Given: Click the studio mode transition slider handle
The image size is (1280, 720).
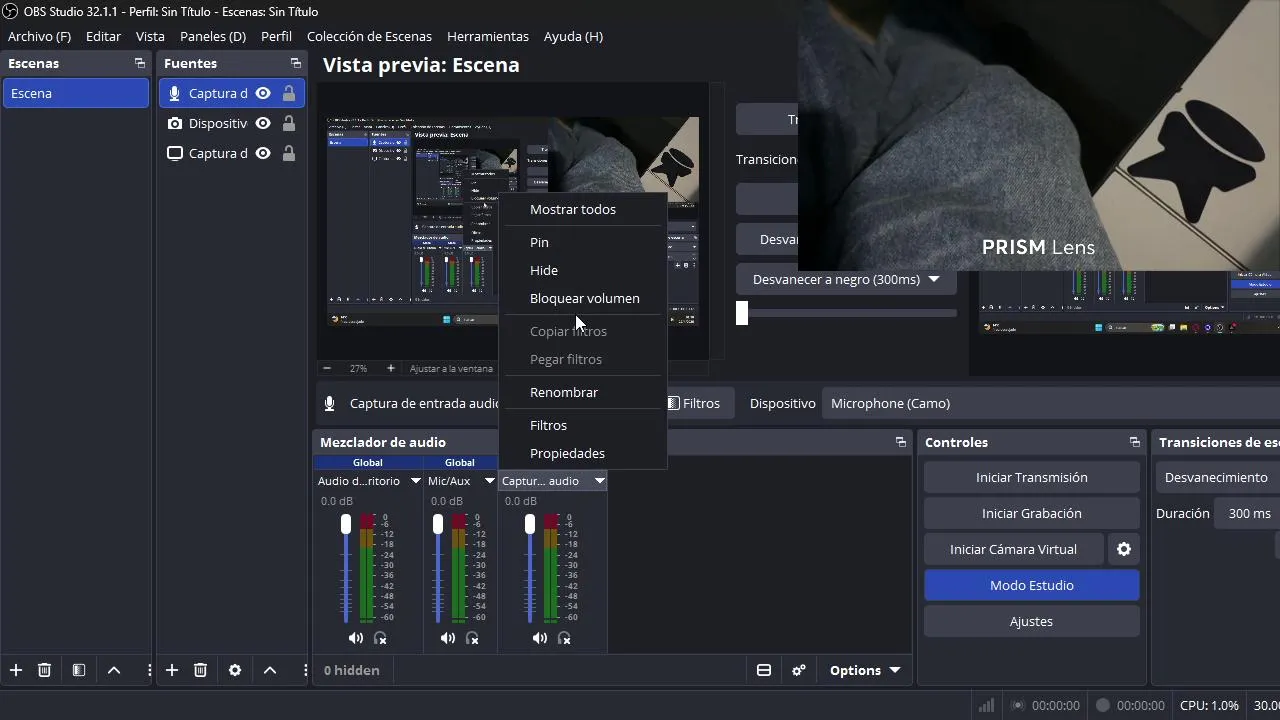Looking at the screenshot, I should (742, 313).
